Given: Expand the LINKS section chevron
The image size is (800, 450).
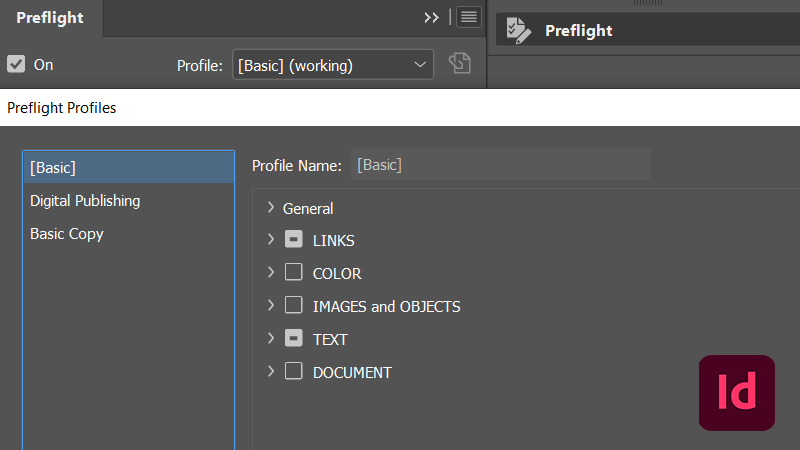Looking at the screenshot, I should (270, 240).
